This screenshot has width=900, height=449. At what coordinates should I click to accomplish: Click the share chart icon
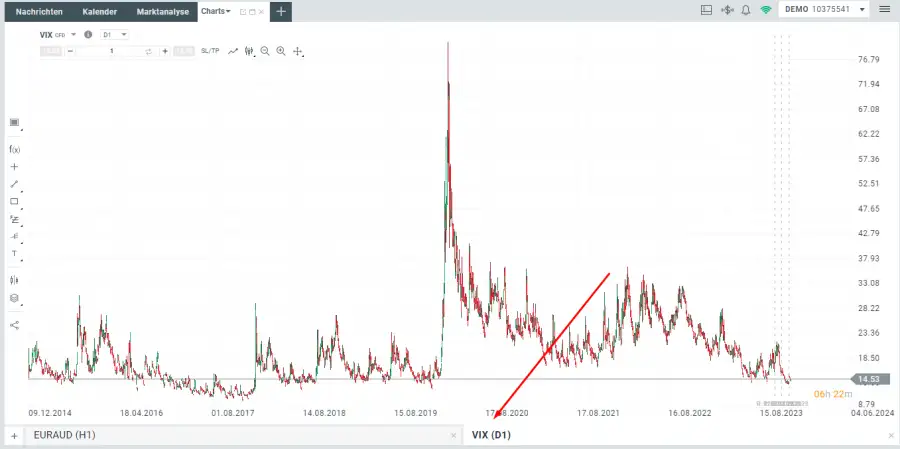(x=14, y=325)
